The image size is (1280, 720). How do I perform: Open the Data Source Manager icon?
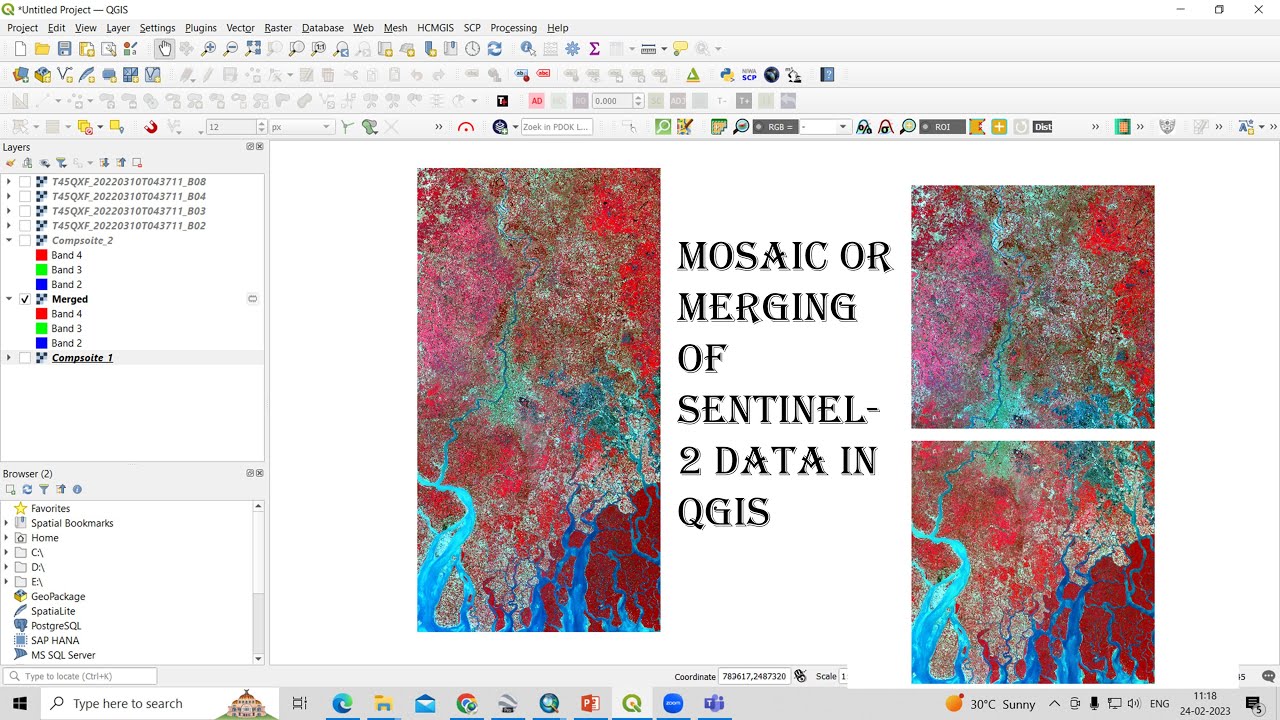click(x=20, y=75)
